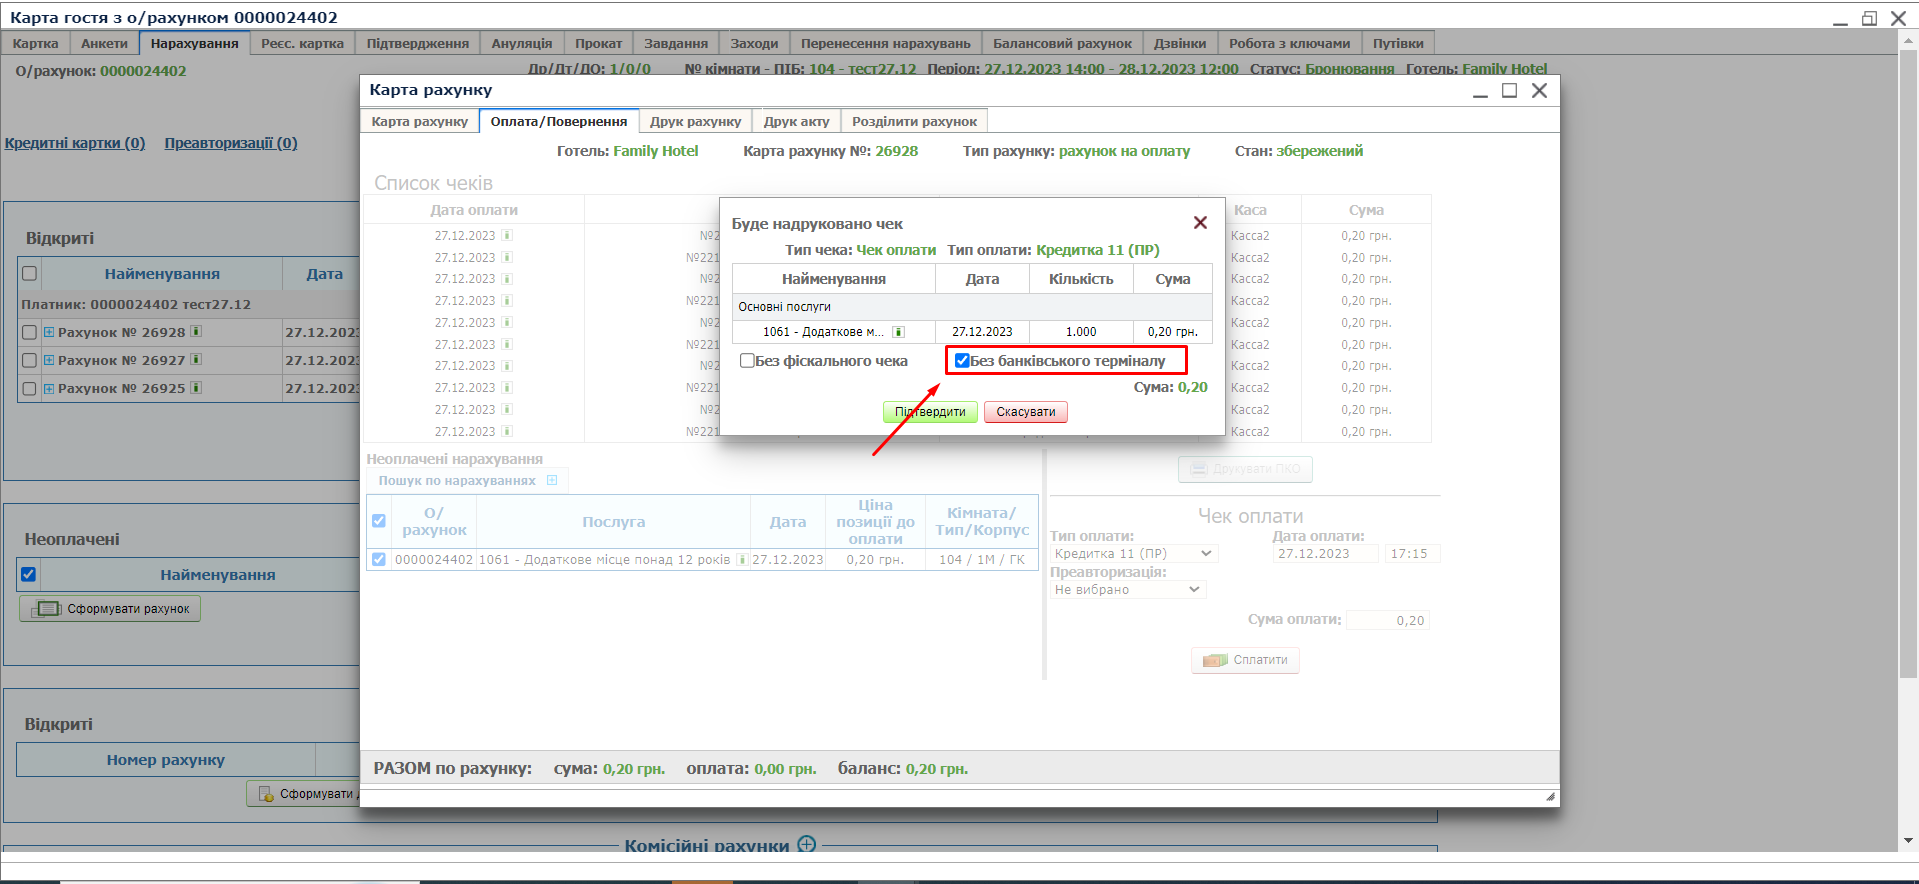
Task: Close the 'Буде надруковано чек' dialog
Action: 1200,223
